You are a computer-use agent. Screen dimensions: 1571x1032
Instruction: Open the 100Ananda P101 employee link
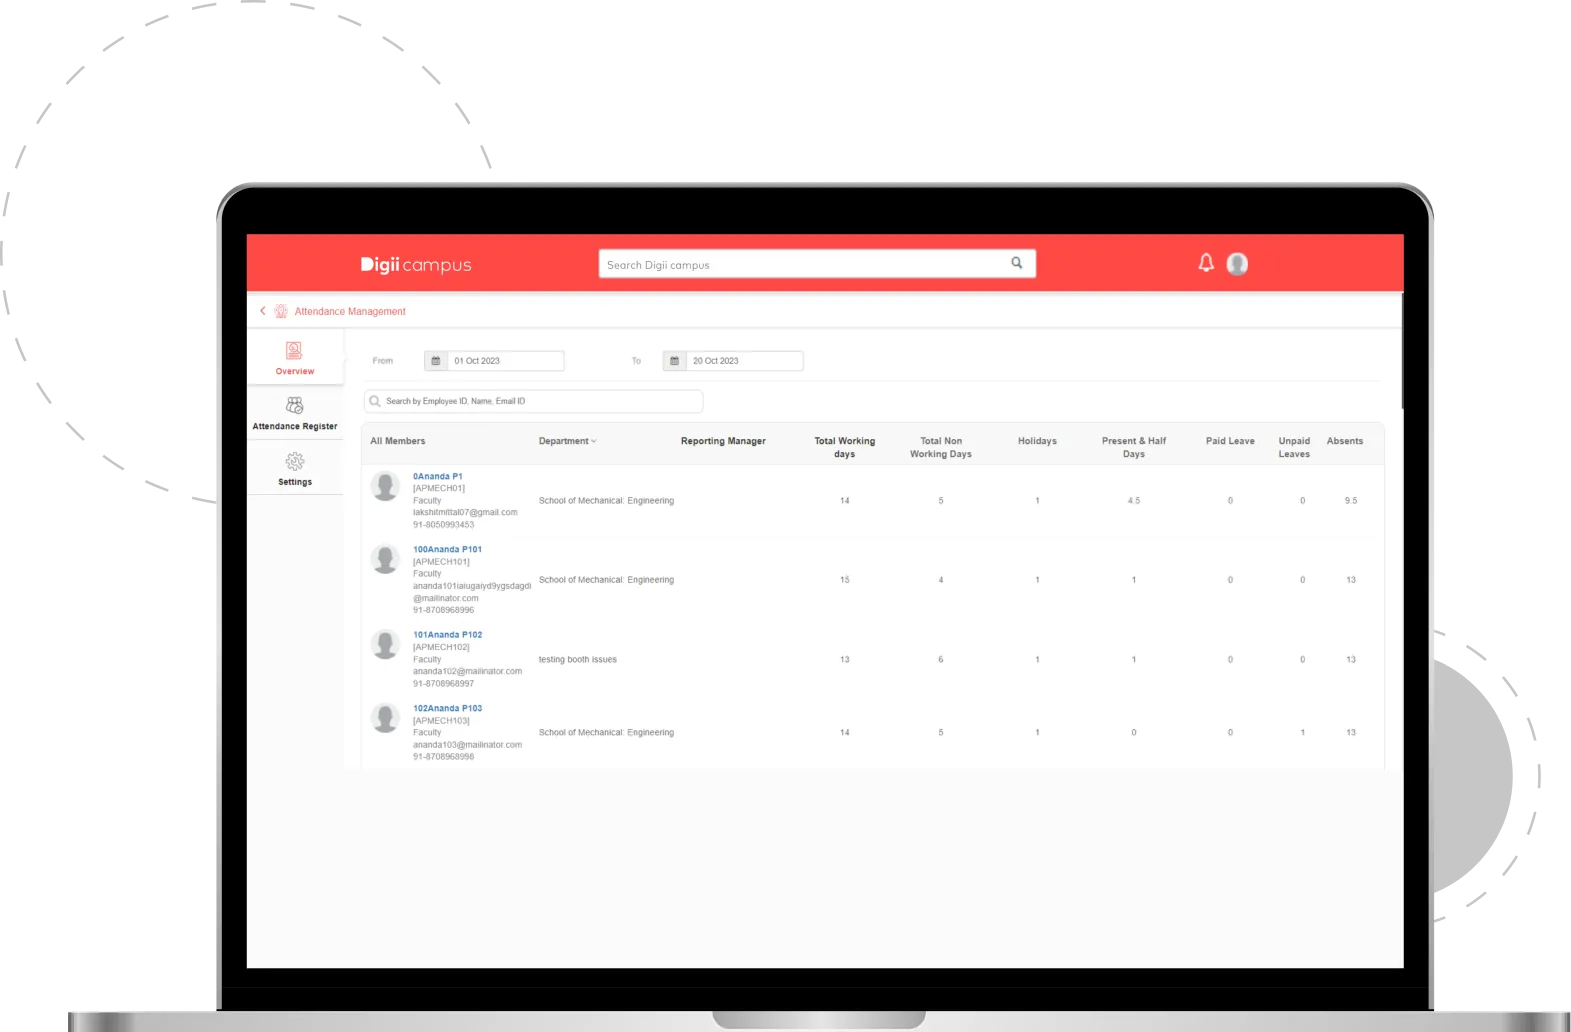point(447,549)
